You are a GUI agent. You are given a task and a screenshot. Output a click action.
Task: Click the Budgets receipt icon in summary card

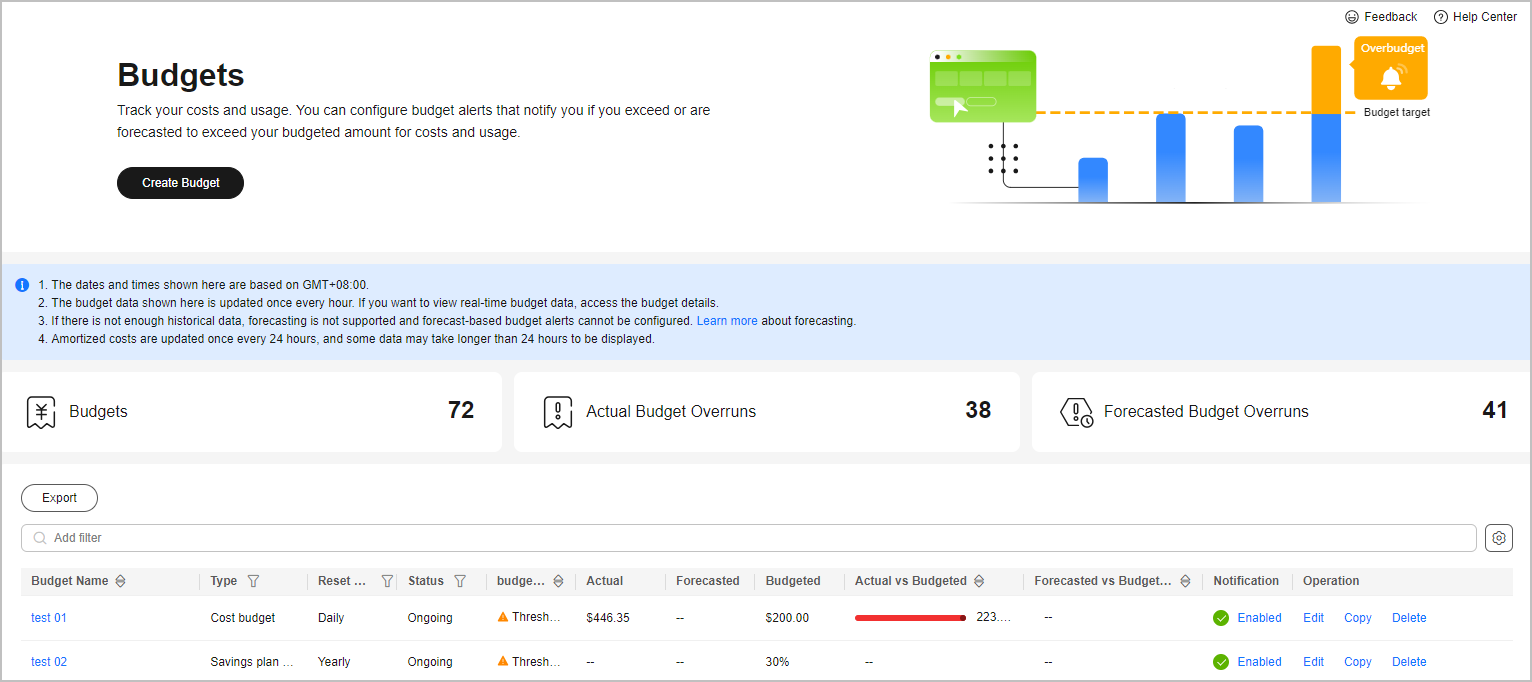point(41,412)
